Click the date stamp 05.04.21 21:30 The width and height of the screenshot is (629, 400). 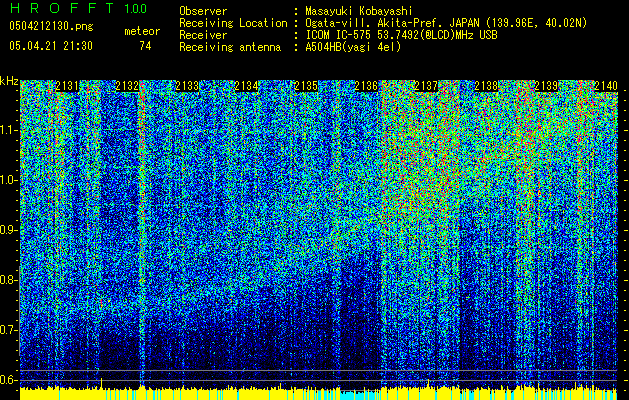point(51,46)
